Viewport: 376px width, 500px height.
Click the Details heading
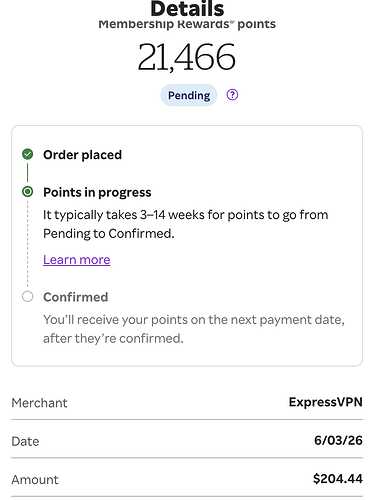click(x=187, y=9)
